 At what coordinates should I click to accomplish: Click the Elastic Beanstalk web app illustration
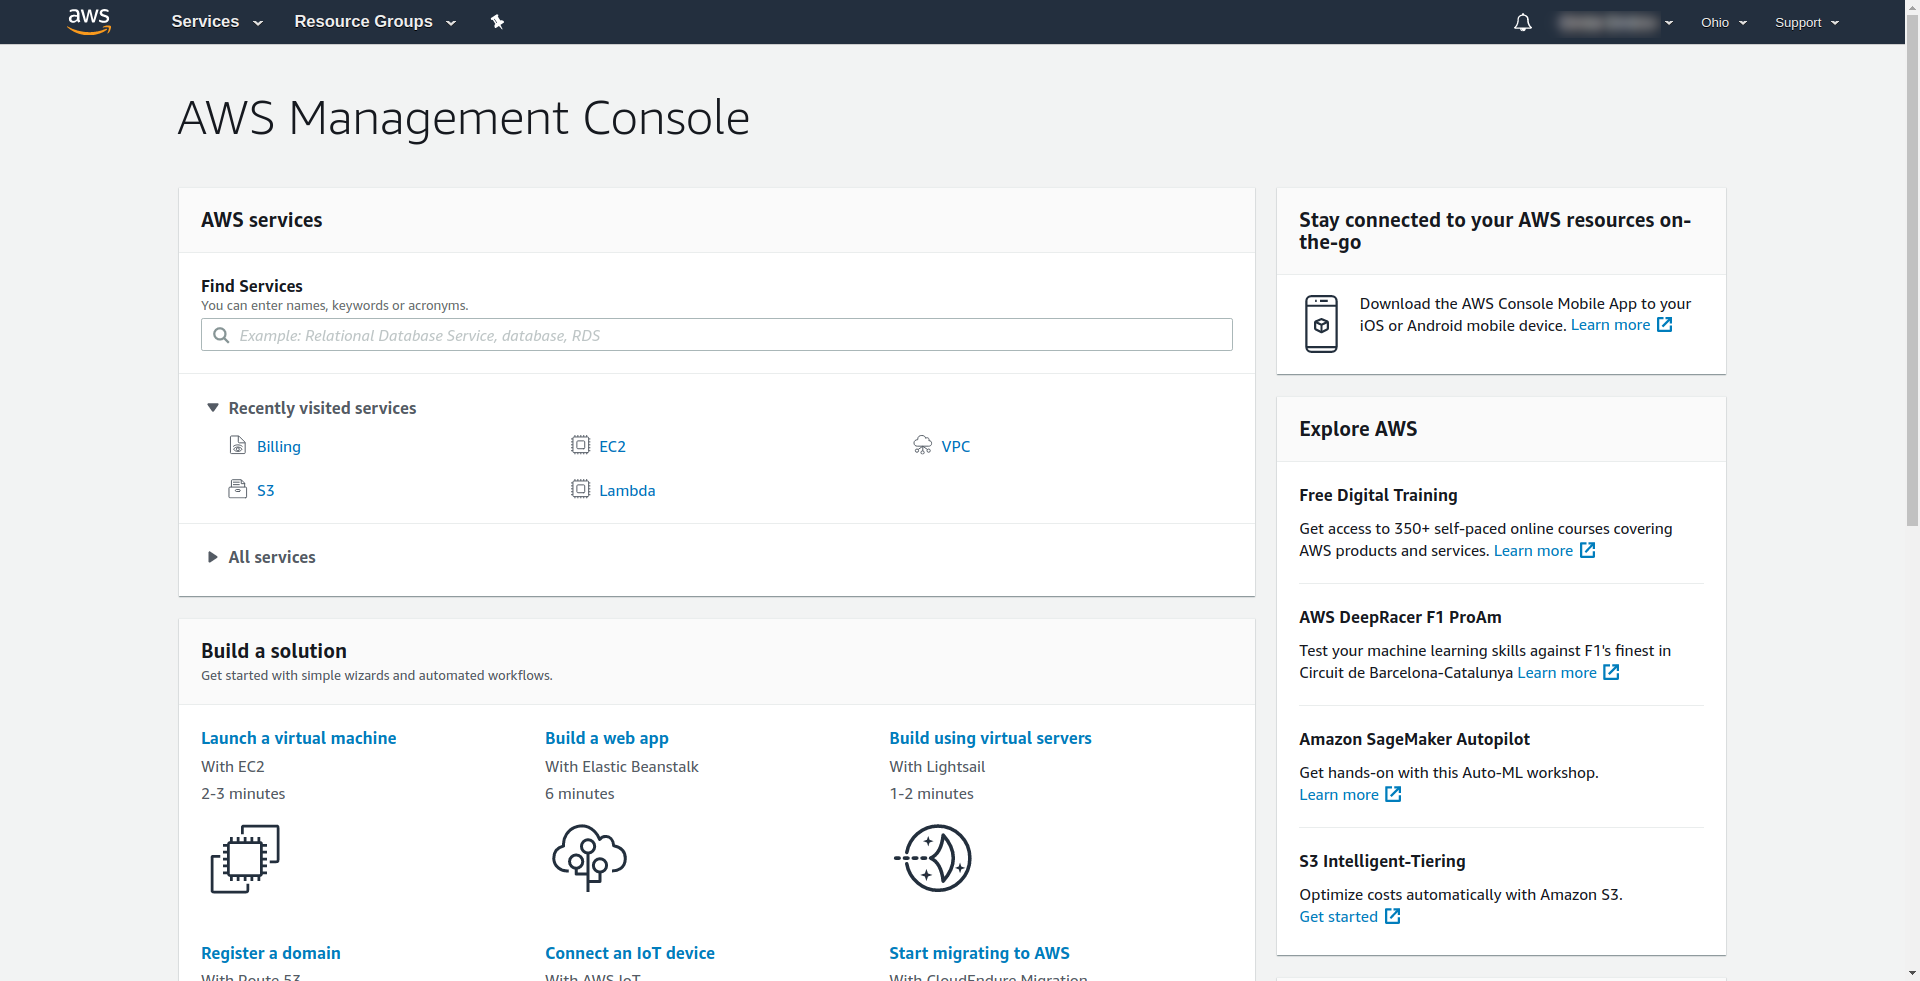[589, 858]
